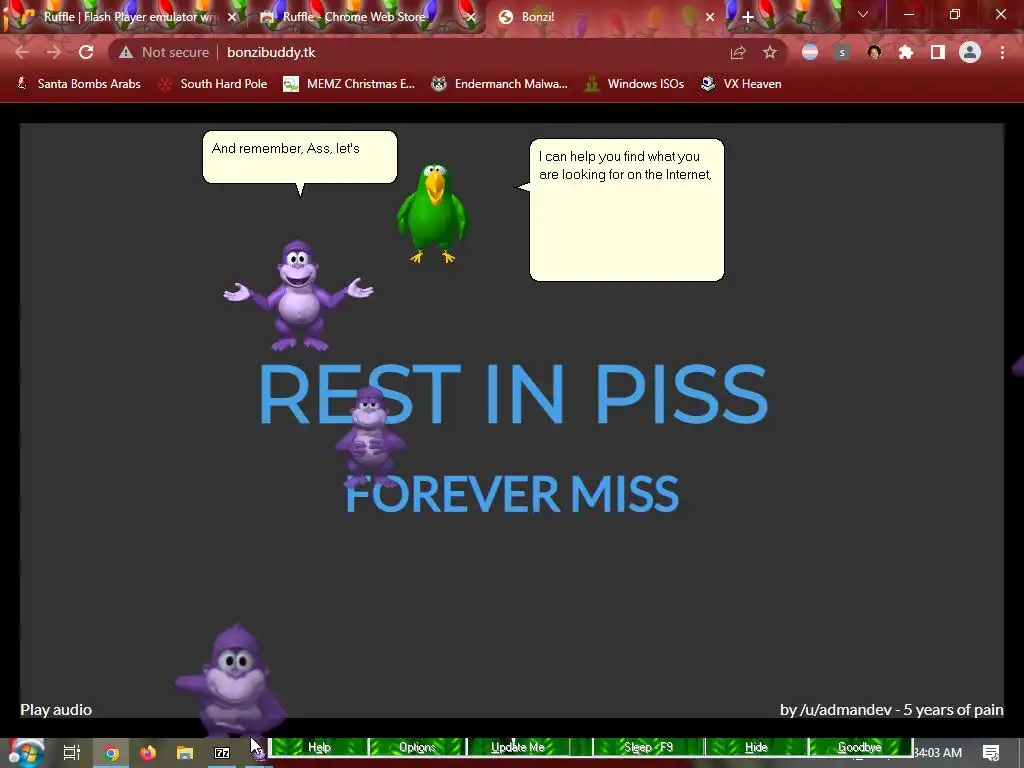Expand the tab search chevron

(863, 14)
